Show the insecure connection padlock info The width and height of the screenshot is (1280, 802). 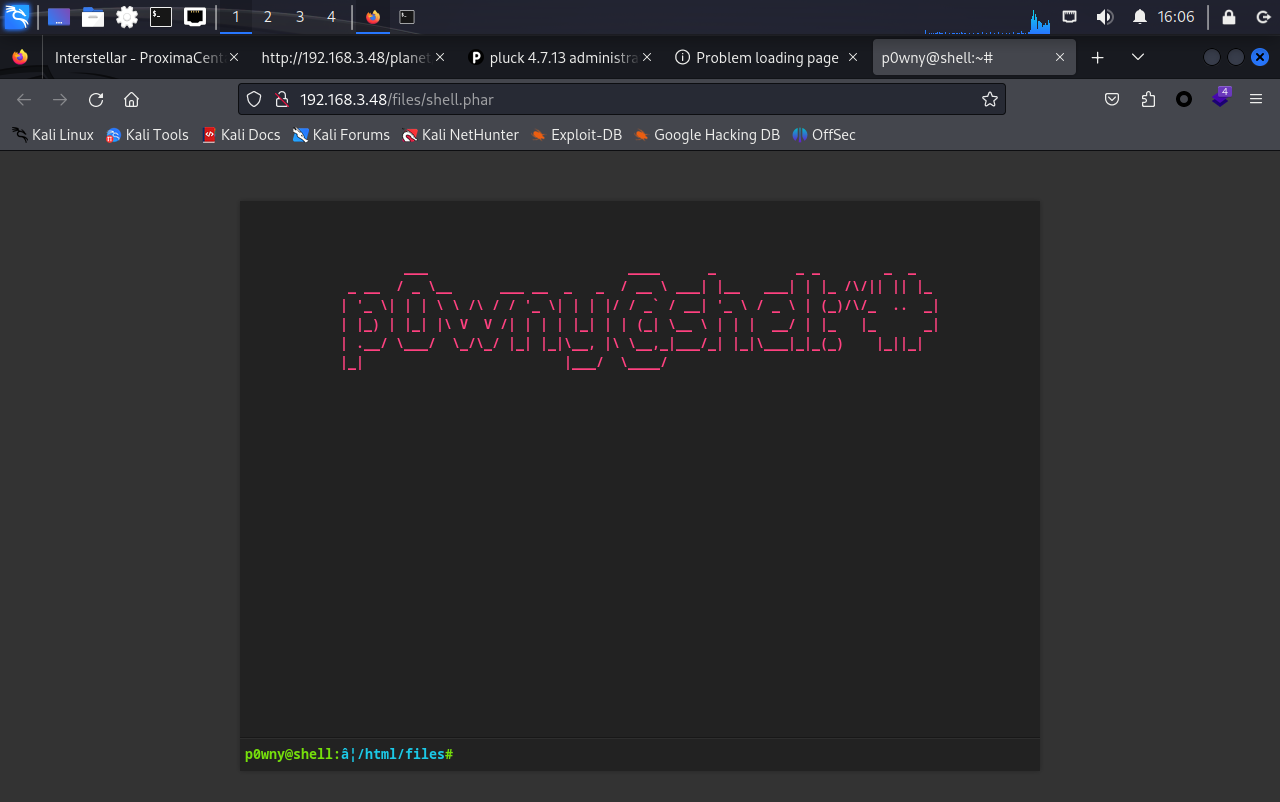[282, 99]
